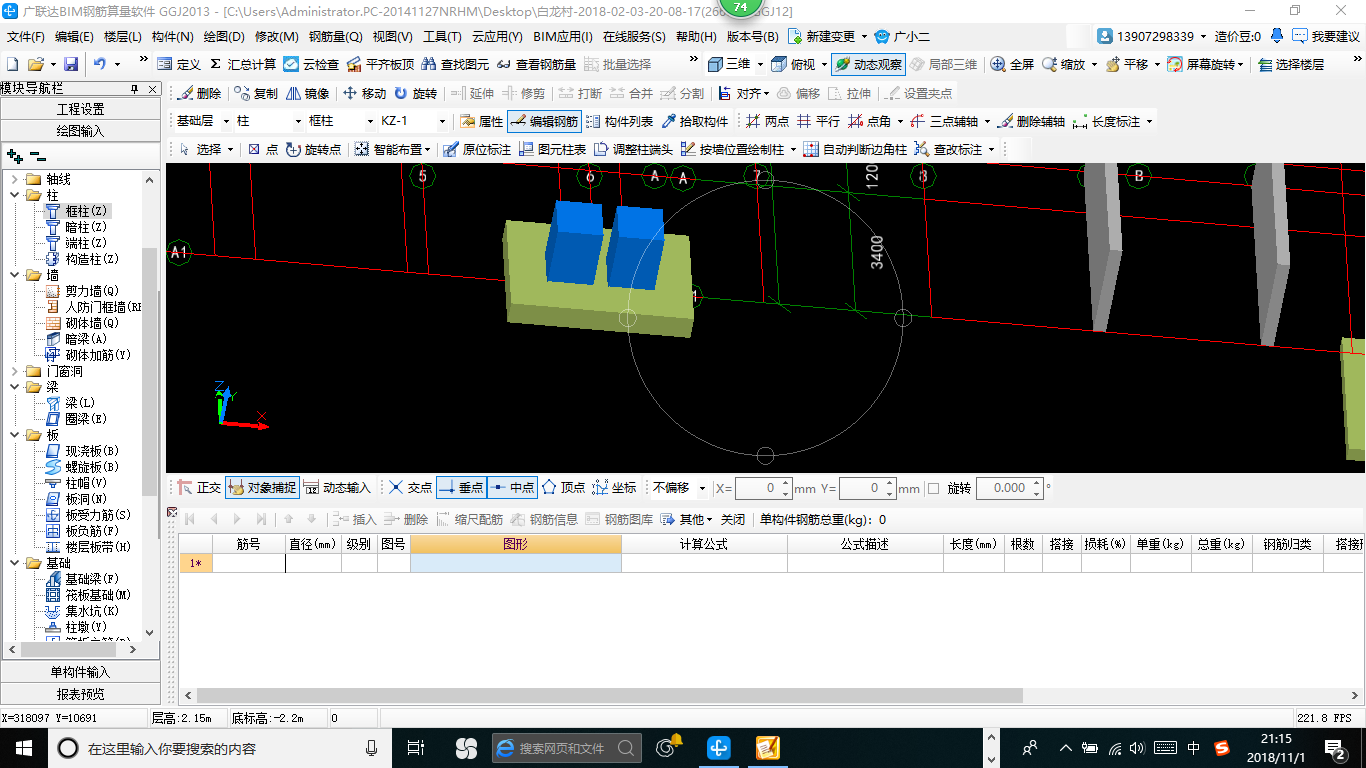Run 云检查 cloud check
Image resolution: width=1366 pixels, height=768 pixels.
pos(311,64)
